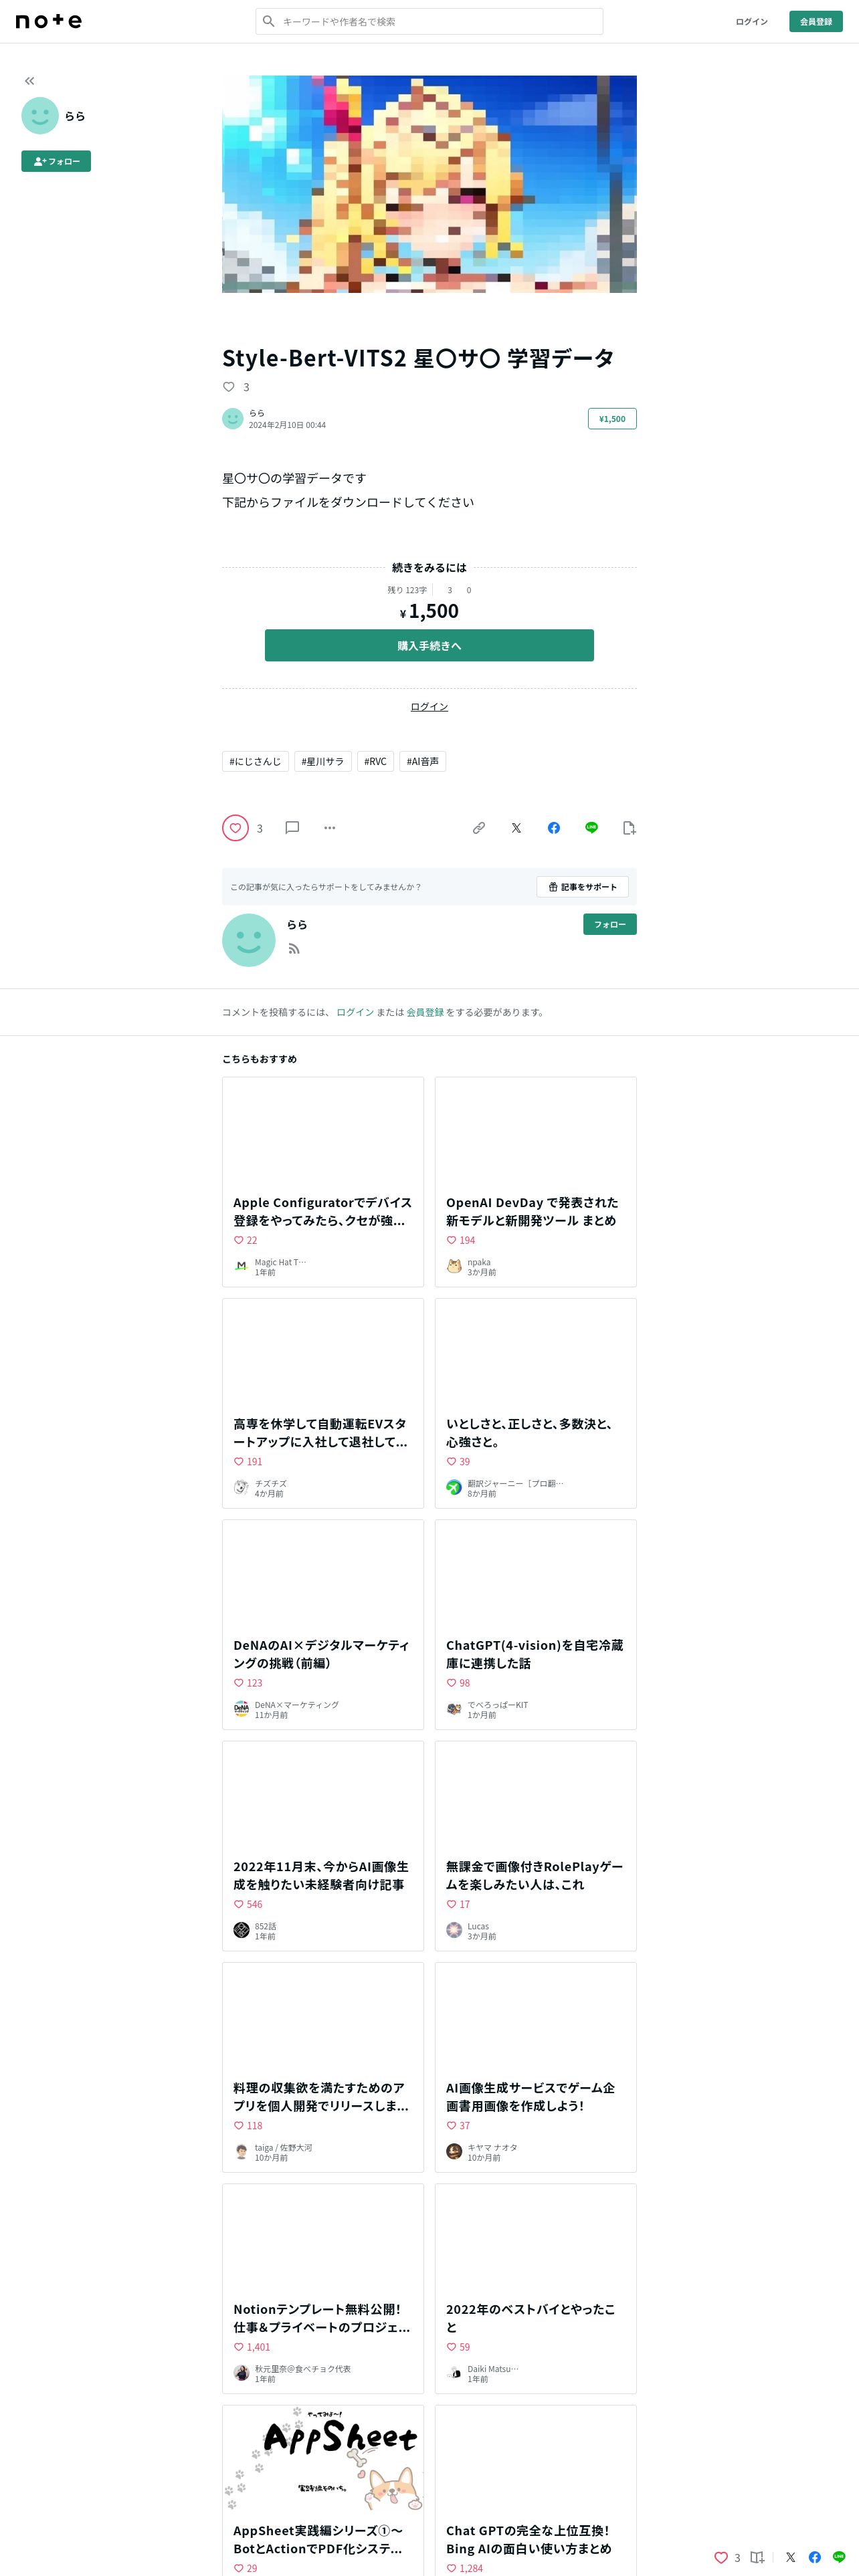Open DeNAのAI×デジタルマーケティング article

click(323, 1625)
